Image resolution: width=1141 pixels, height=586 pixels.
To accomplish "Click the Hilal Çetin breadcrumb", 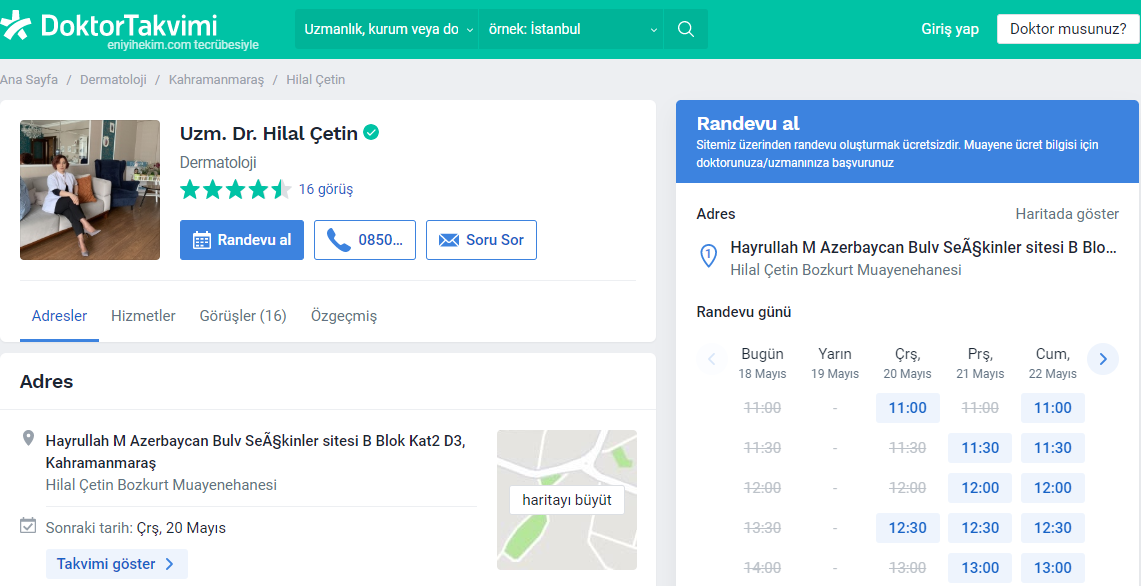I will pyautogui.click(x=316, y=79).
